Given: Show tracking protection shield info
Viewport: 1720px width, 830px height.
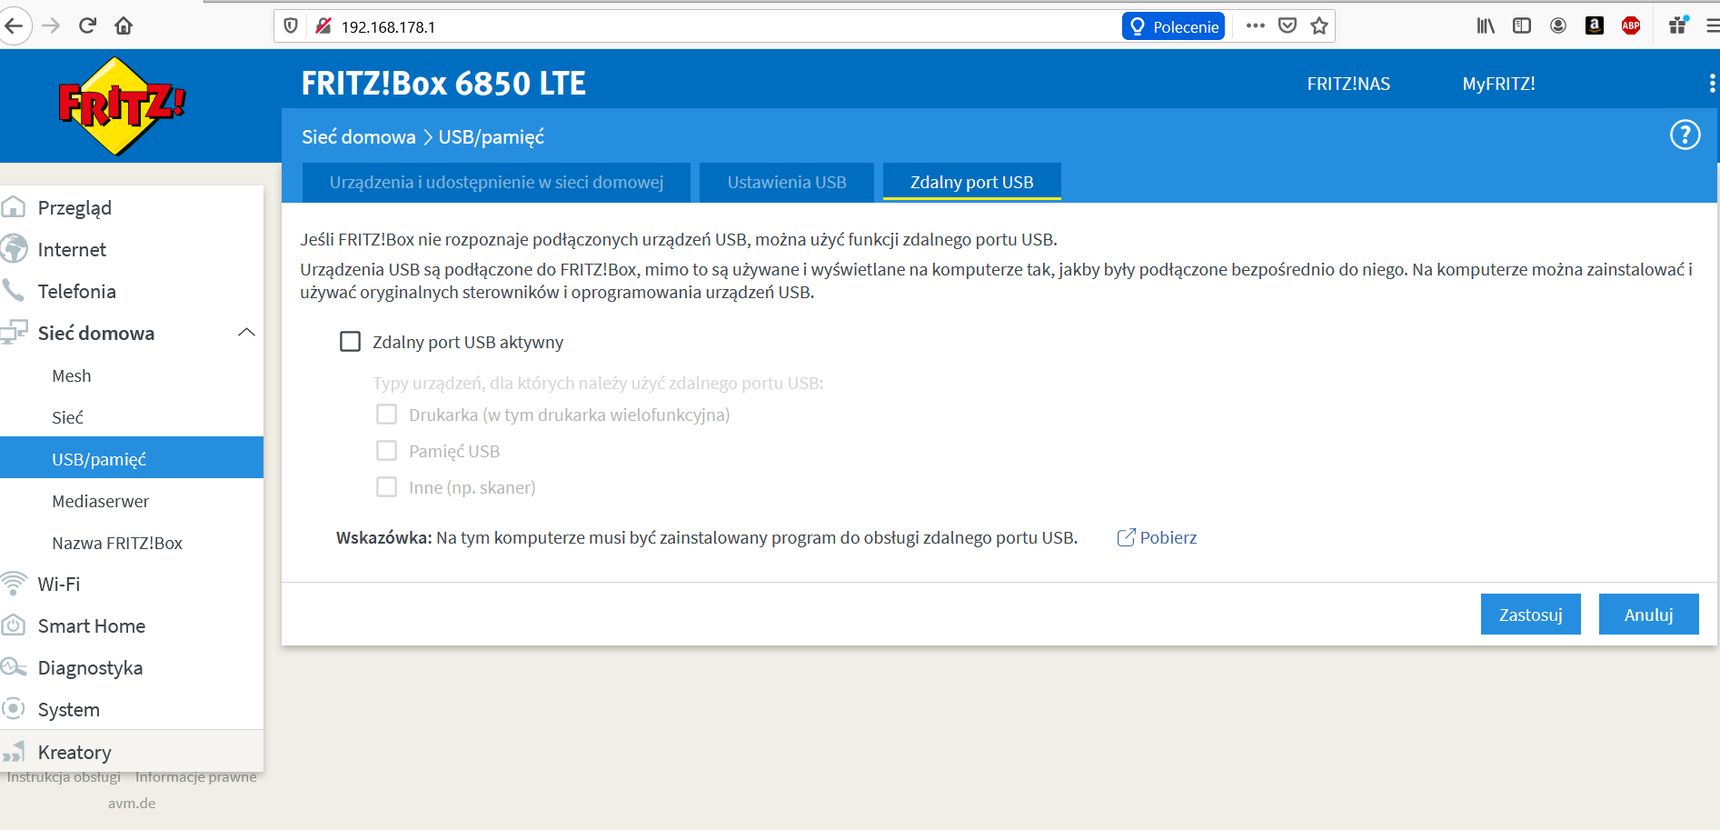Looking at the screenshot, I should (291, 26).
